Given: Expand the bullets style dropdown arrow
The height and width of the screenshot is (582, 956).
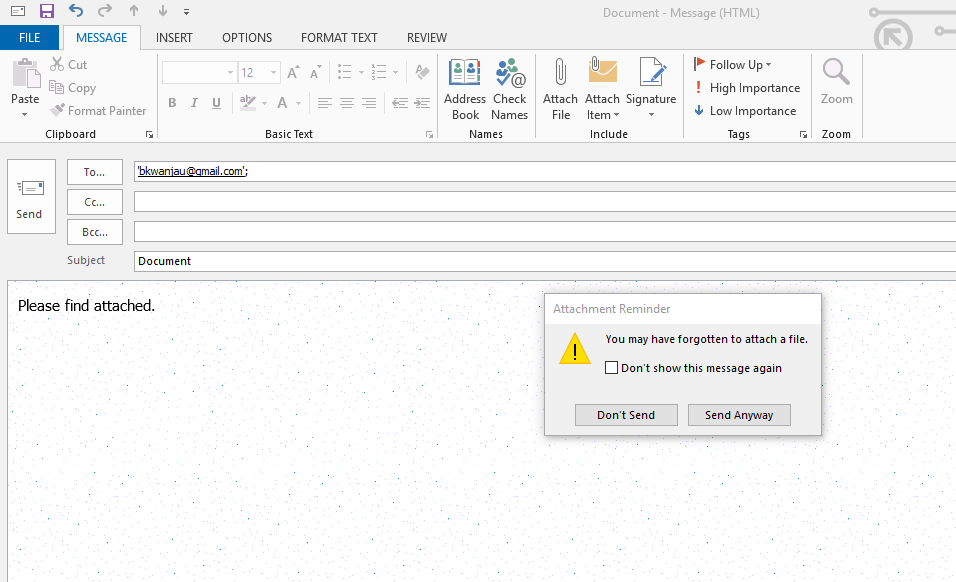Looking at the screenshot, I should pos(361,73).
